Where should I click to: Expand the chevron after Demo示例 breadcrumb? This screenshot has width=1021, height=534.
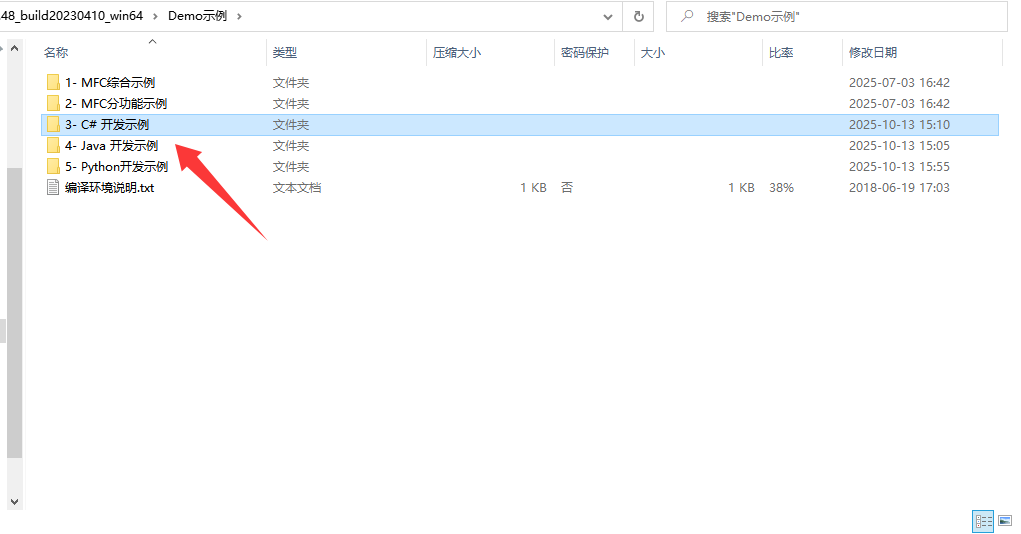pos(238,16)
